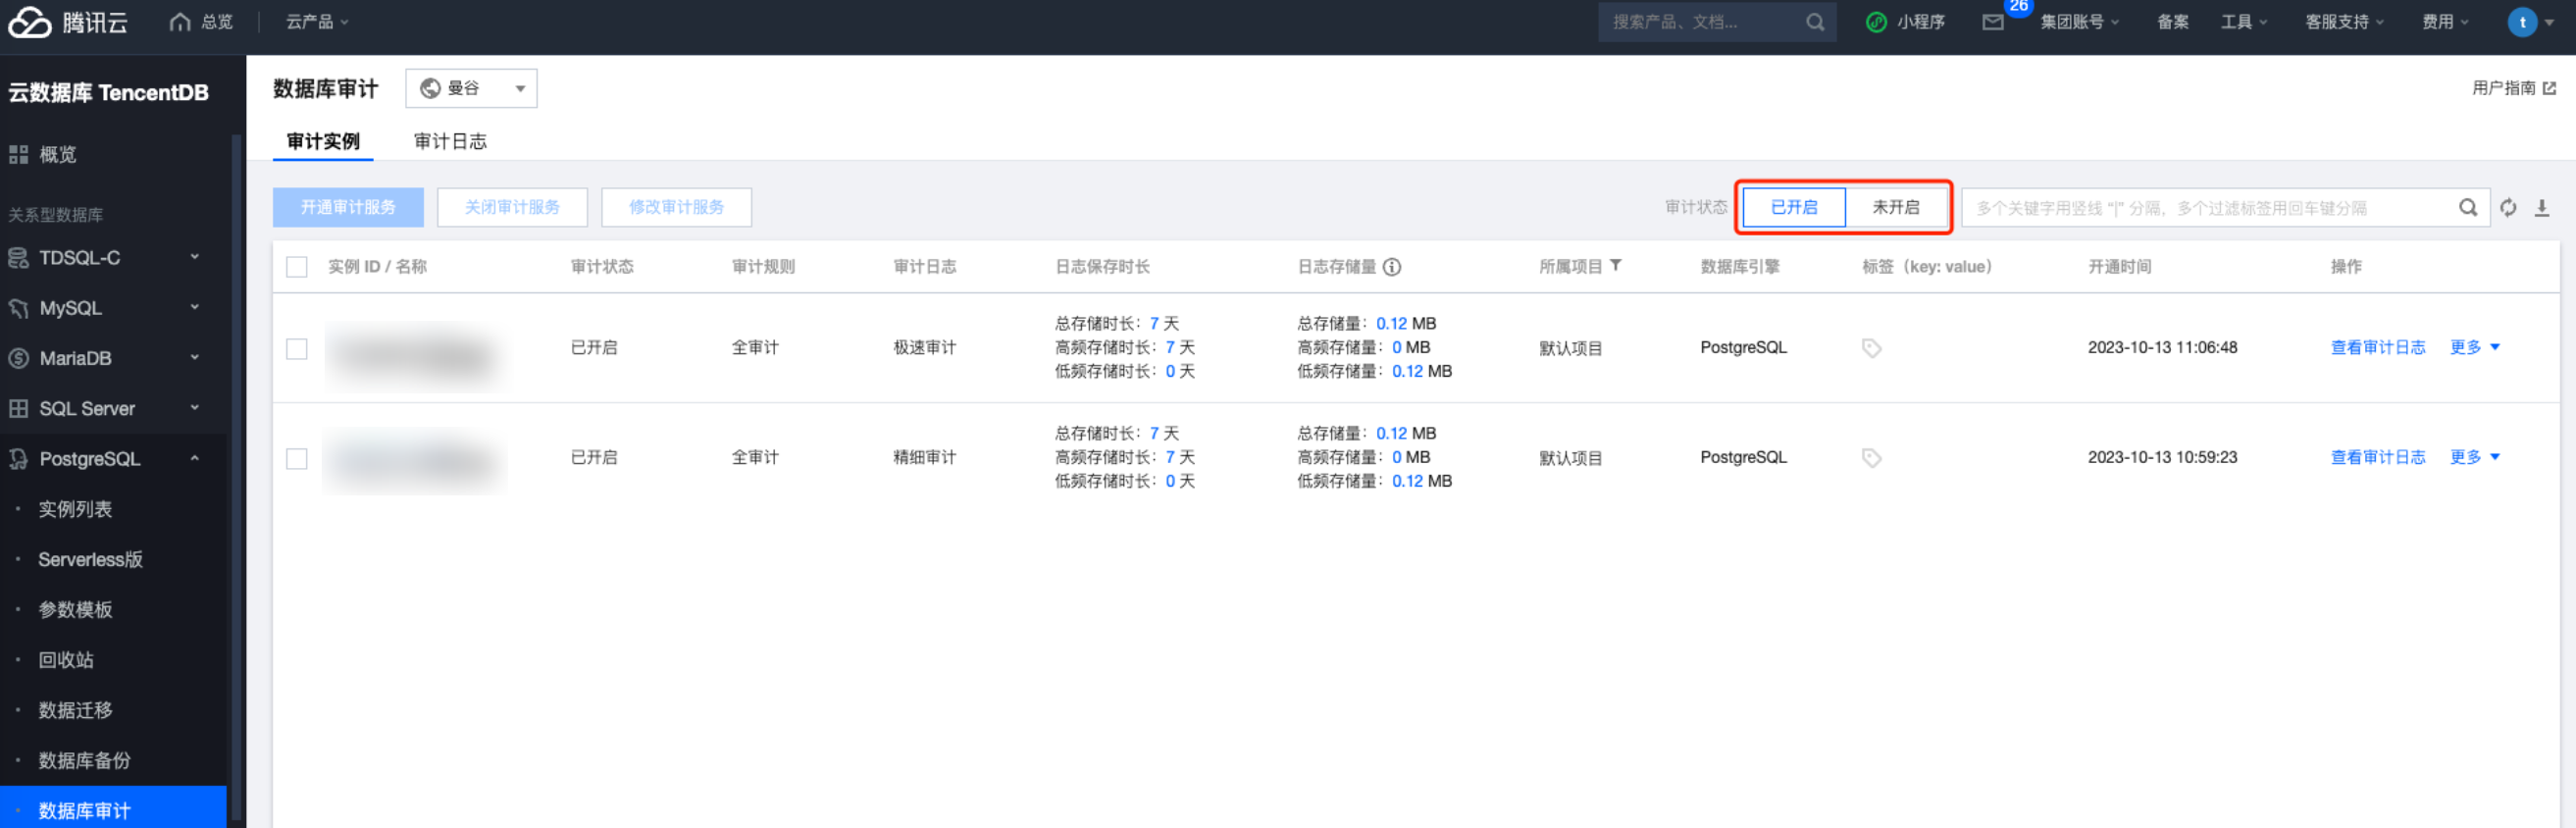The height and width of the screenshot is (828, 2576).
Task: Click the 所属项目 filter funnel icon
Action: point(1616,266)
